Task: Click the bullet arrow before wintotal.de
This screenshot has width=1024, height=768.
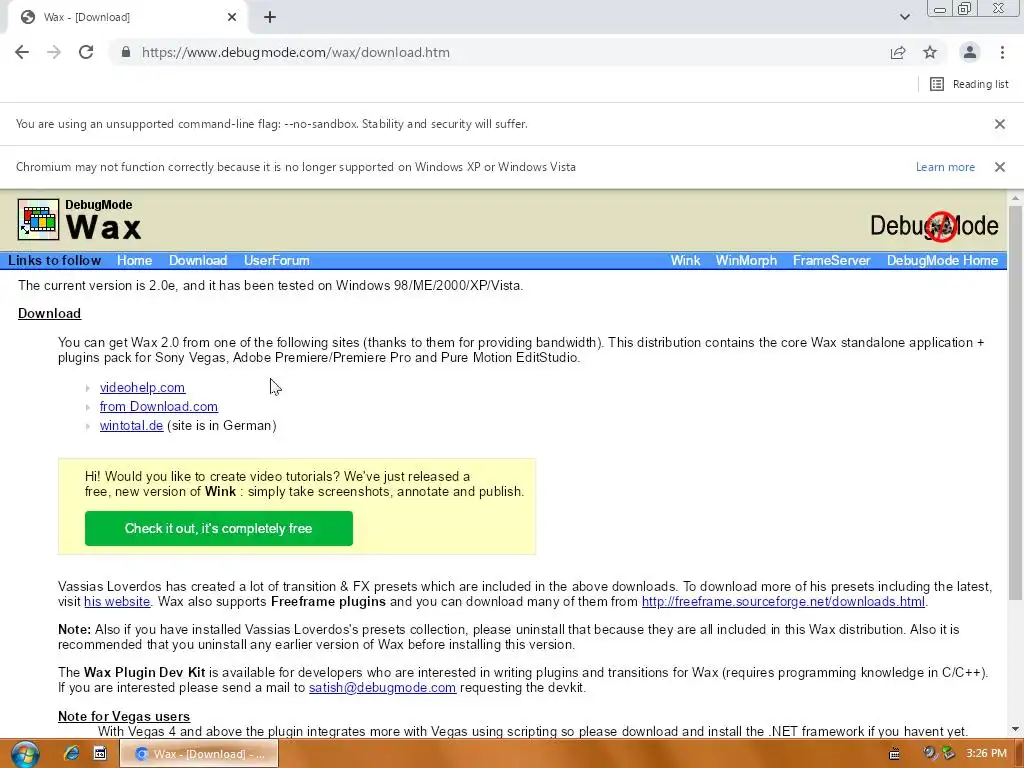Action: 88,426
